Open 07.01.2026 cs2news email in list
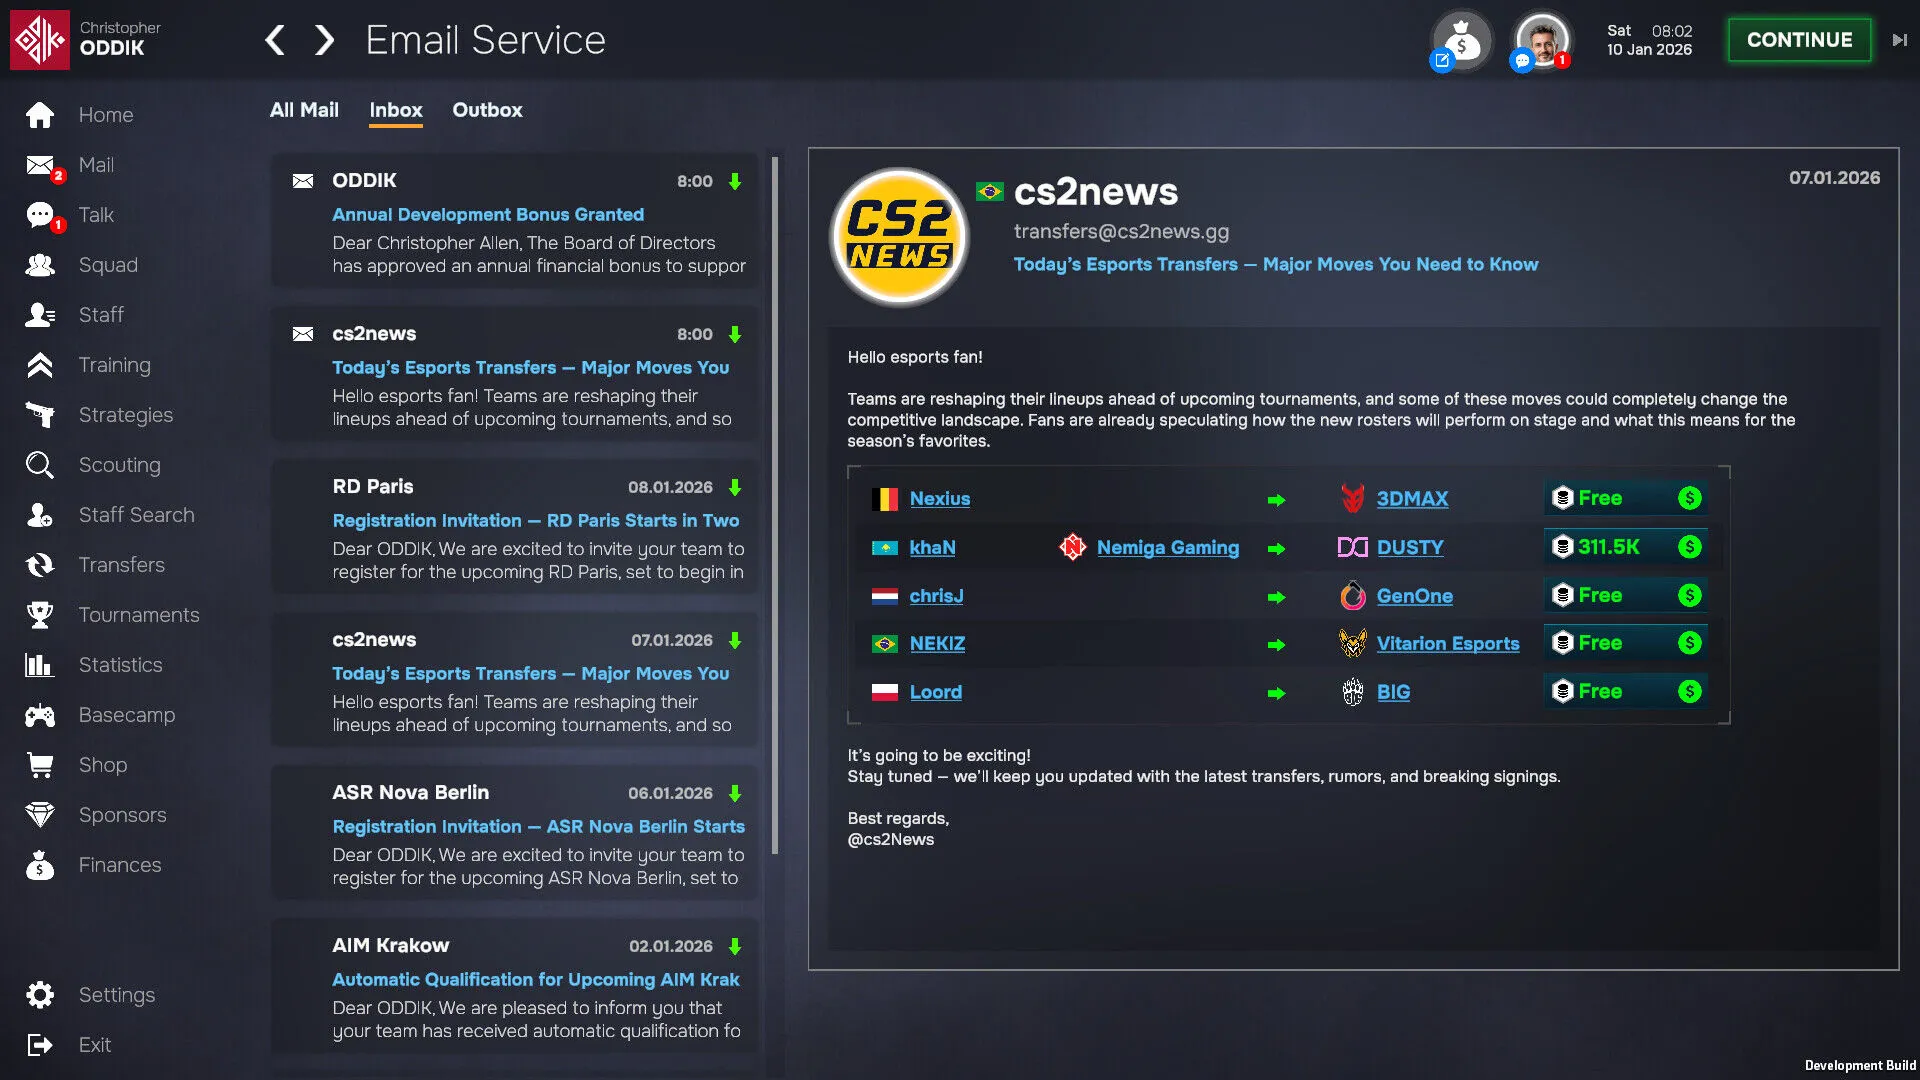Screen dimensions: 1920x1080 click(514, 680)
